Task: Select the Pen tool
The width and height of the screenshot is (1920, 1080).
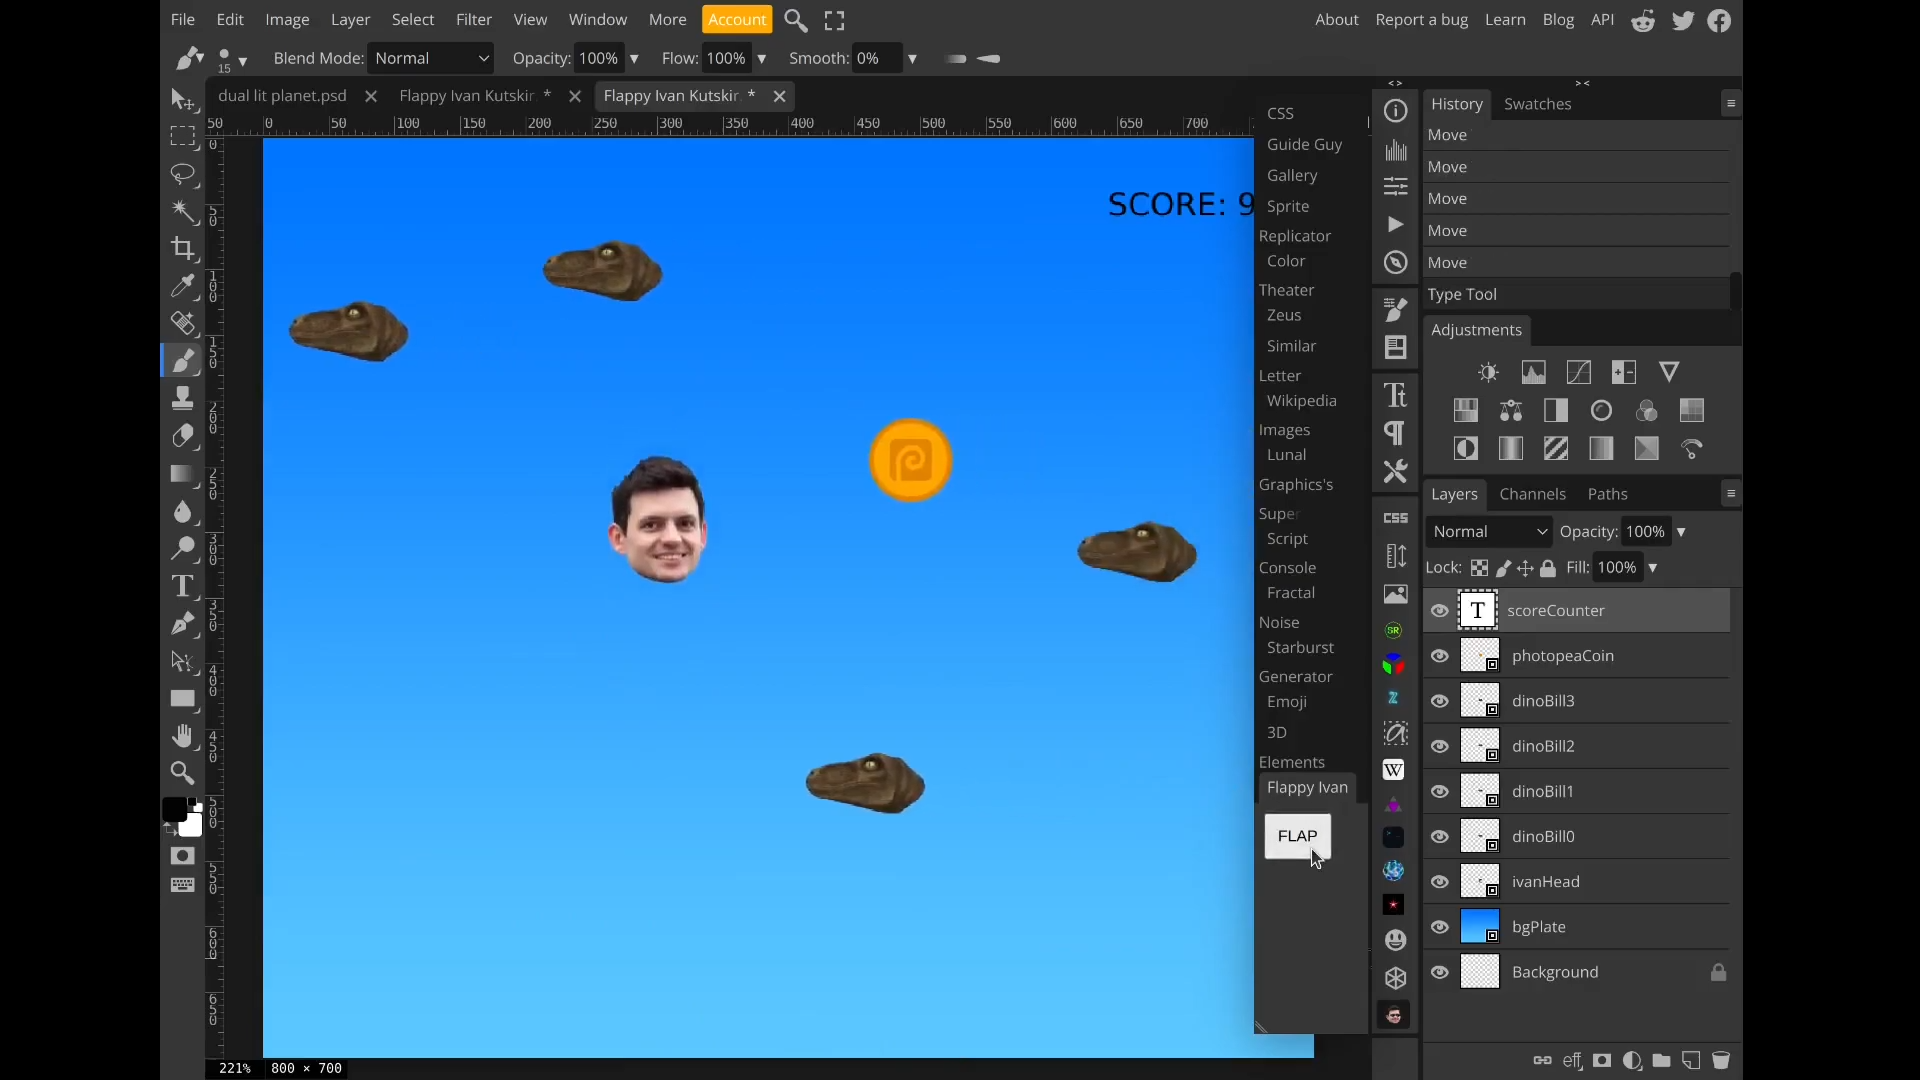Action: pos(182,624)
